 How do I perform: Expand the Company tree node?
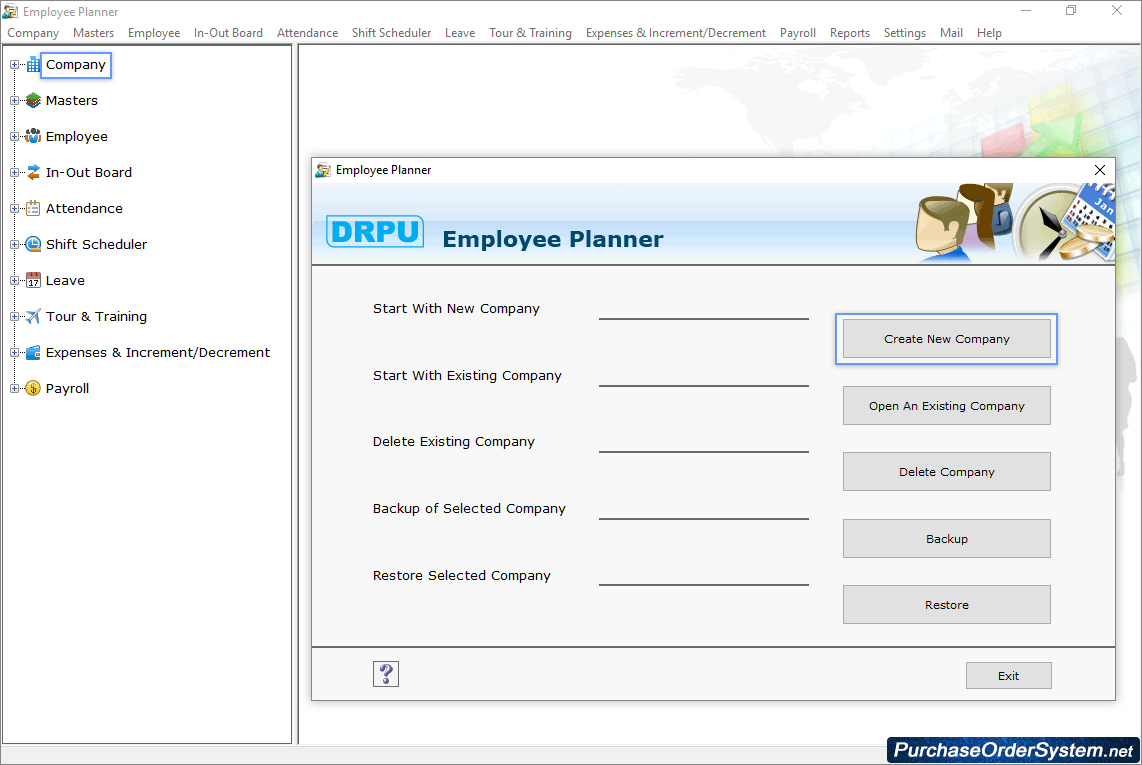click(15, 65)
